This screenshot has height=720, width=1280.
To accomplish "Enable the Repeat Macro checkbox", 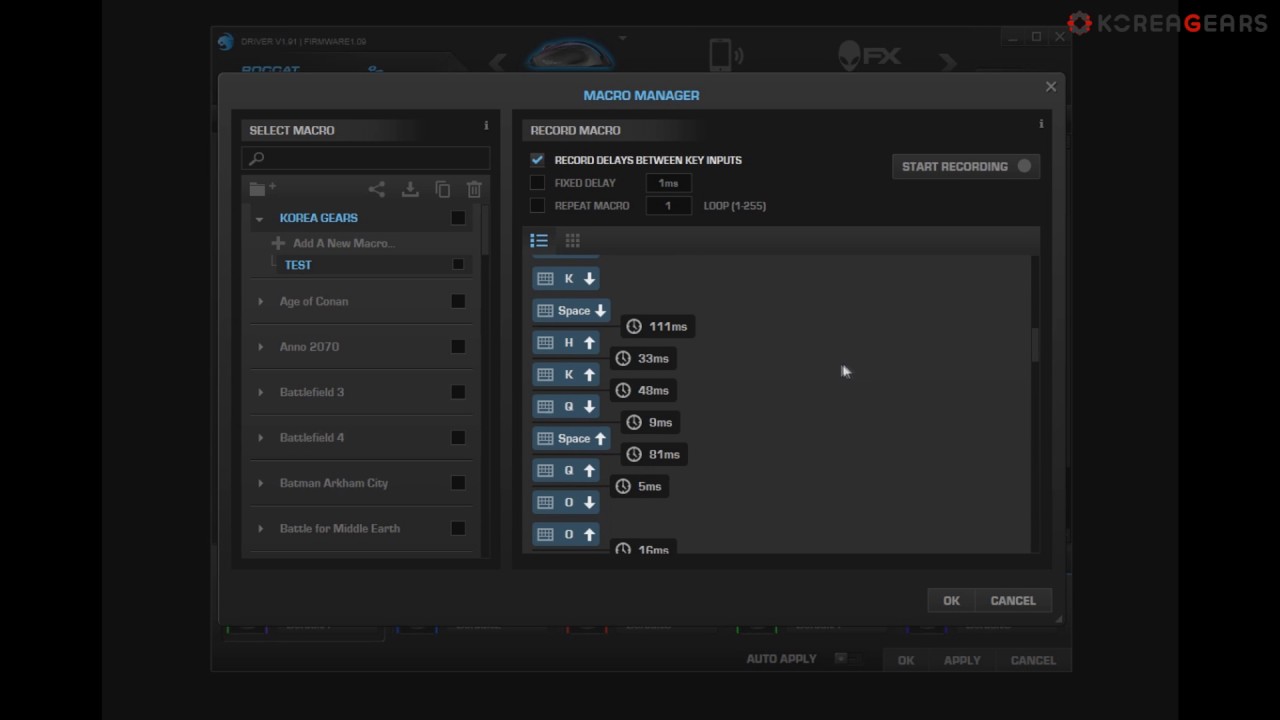I will coord(537,206).
